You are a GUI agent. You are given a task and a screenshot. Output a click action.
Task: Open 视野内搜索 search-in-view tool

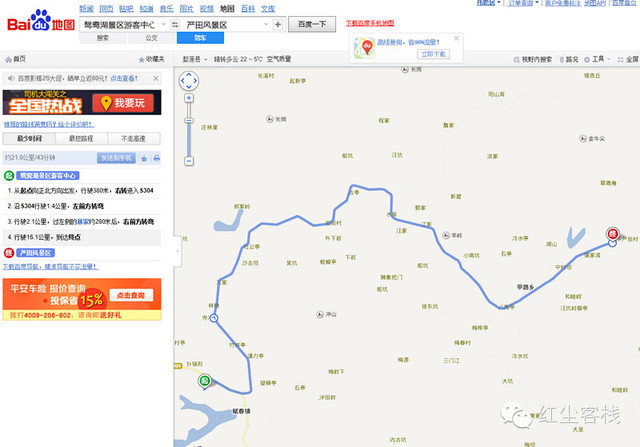[x=533, y=60]
